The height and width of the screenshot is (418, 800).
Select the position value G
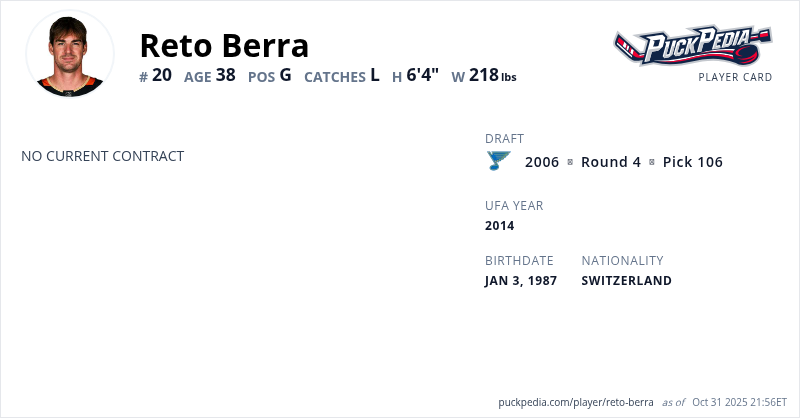(x=285, y=75)
